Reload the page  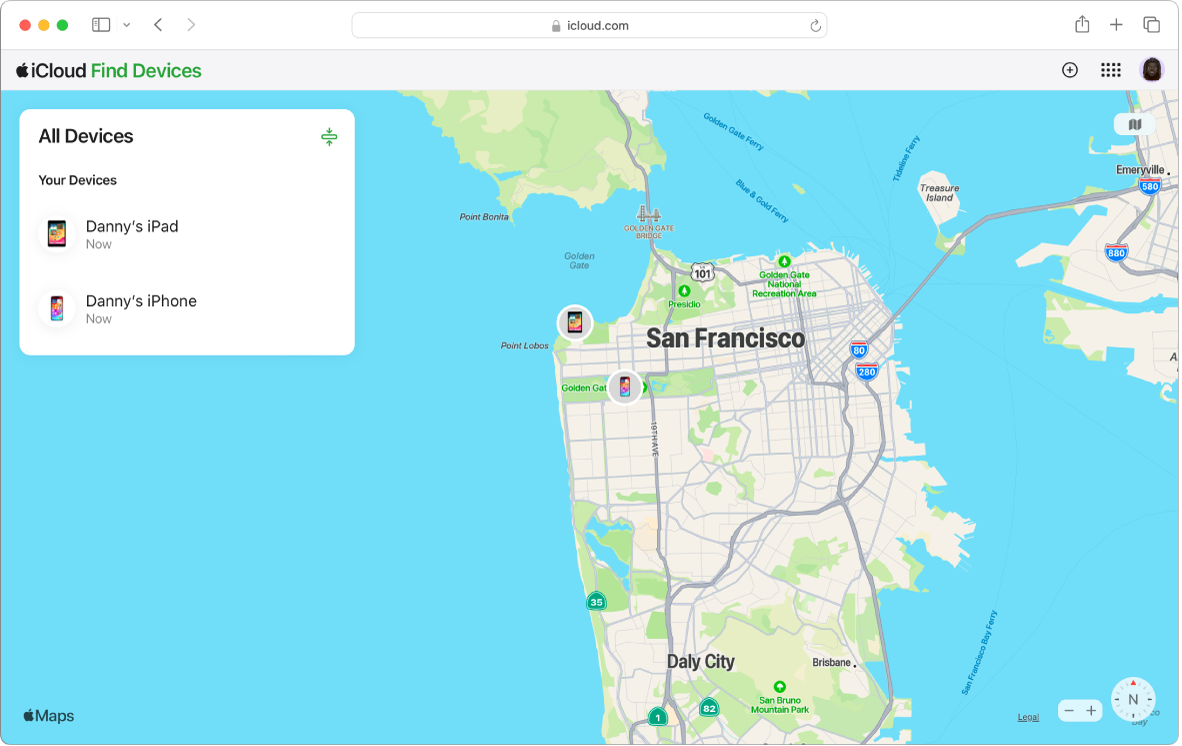click(815, 26)
